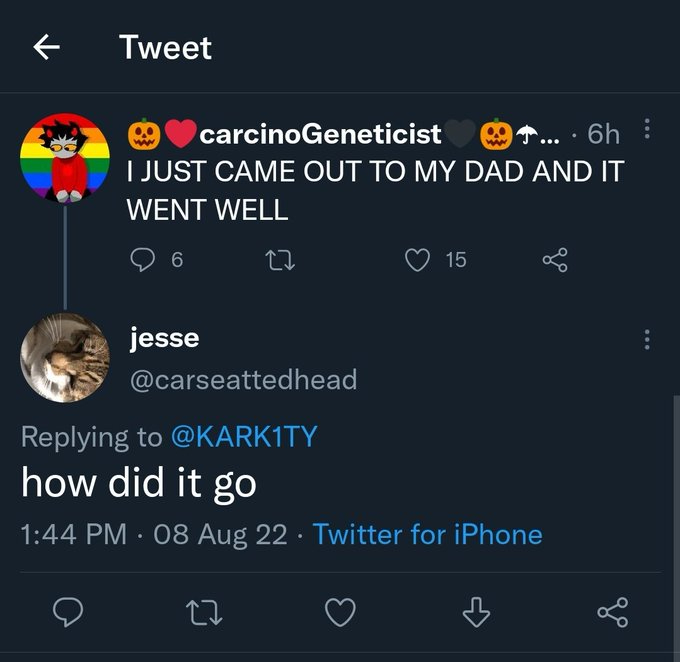This screenshot has height=662, width=680.
Task: Open the @KARK1TY mention link
Action: [x=244, y=436]
